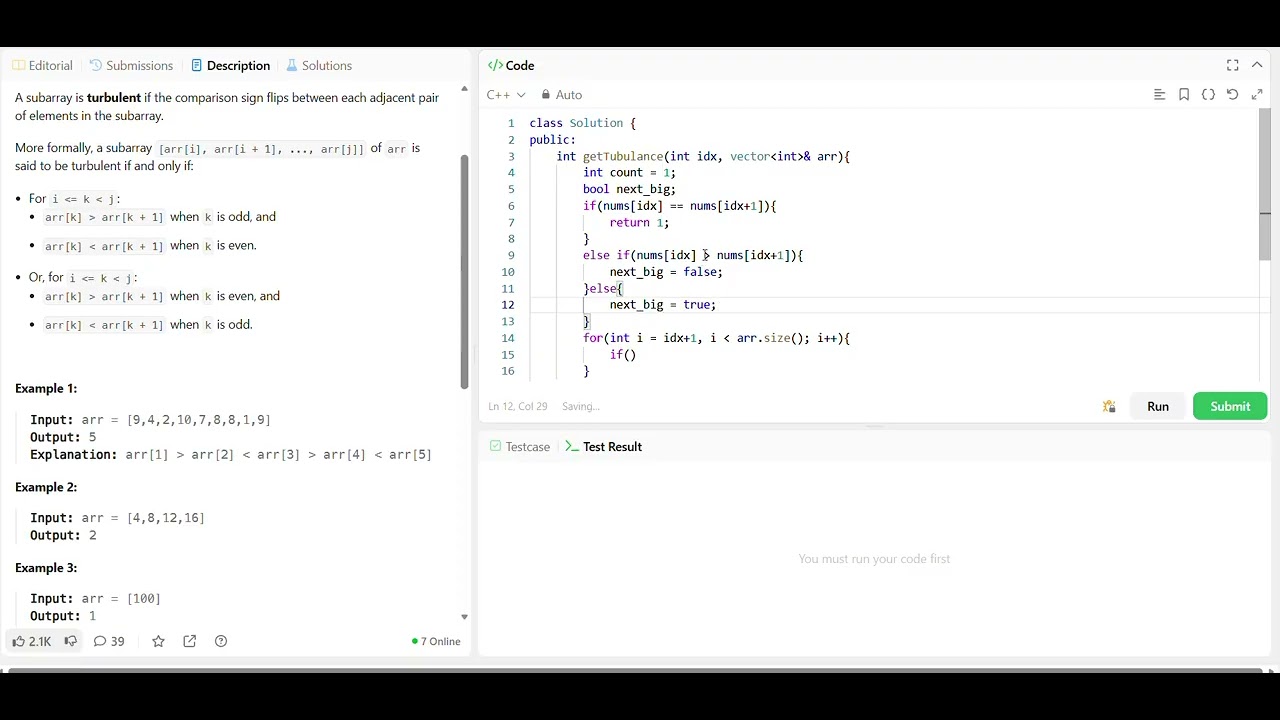Click line number 7 in the gutter
Image resolution: width=1280 pixels, height=720 pixels.
tap(511, 222)
